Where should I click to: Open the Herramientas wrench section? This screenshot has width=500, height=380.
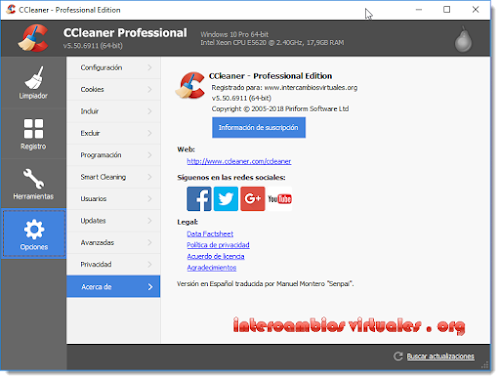(x=33, y=184)
